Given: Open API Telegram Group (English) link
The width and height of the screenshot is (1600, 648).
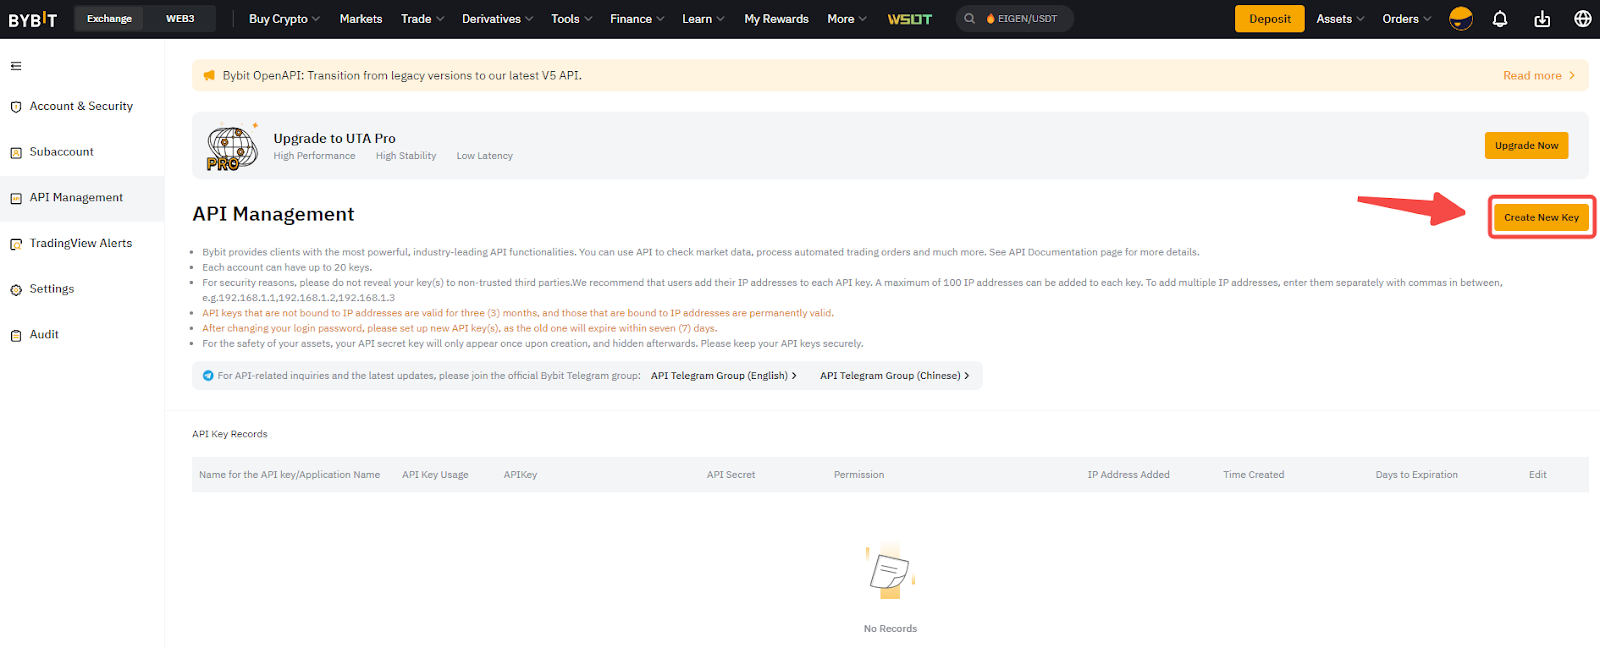Looking at the screenshot, I should (723, 376).
